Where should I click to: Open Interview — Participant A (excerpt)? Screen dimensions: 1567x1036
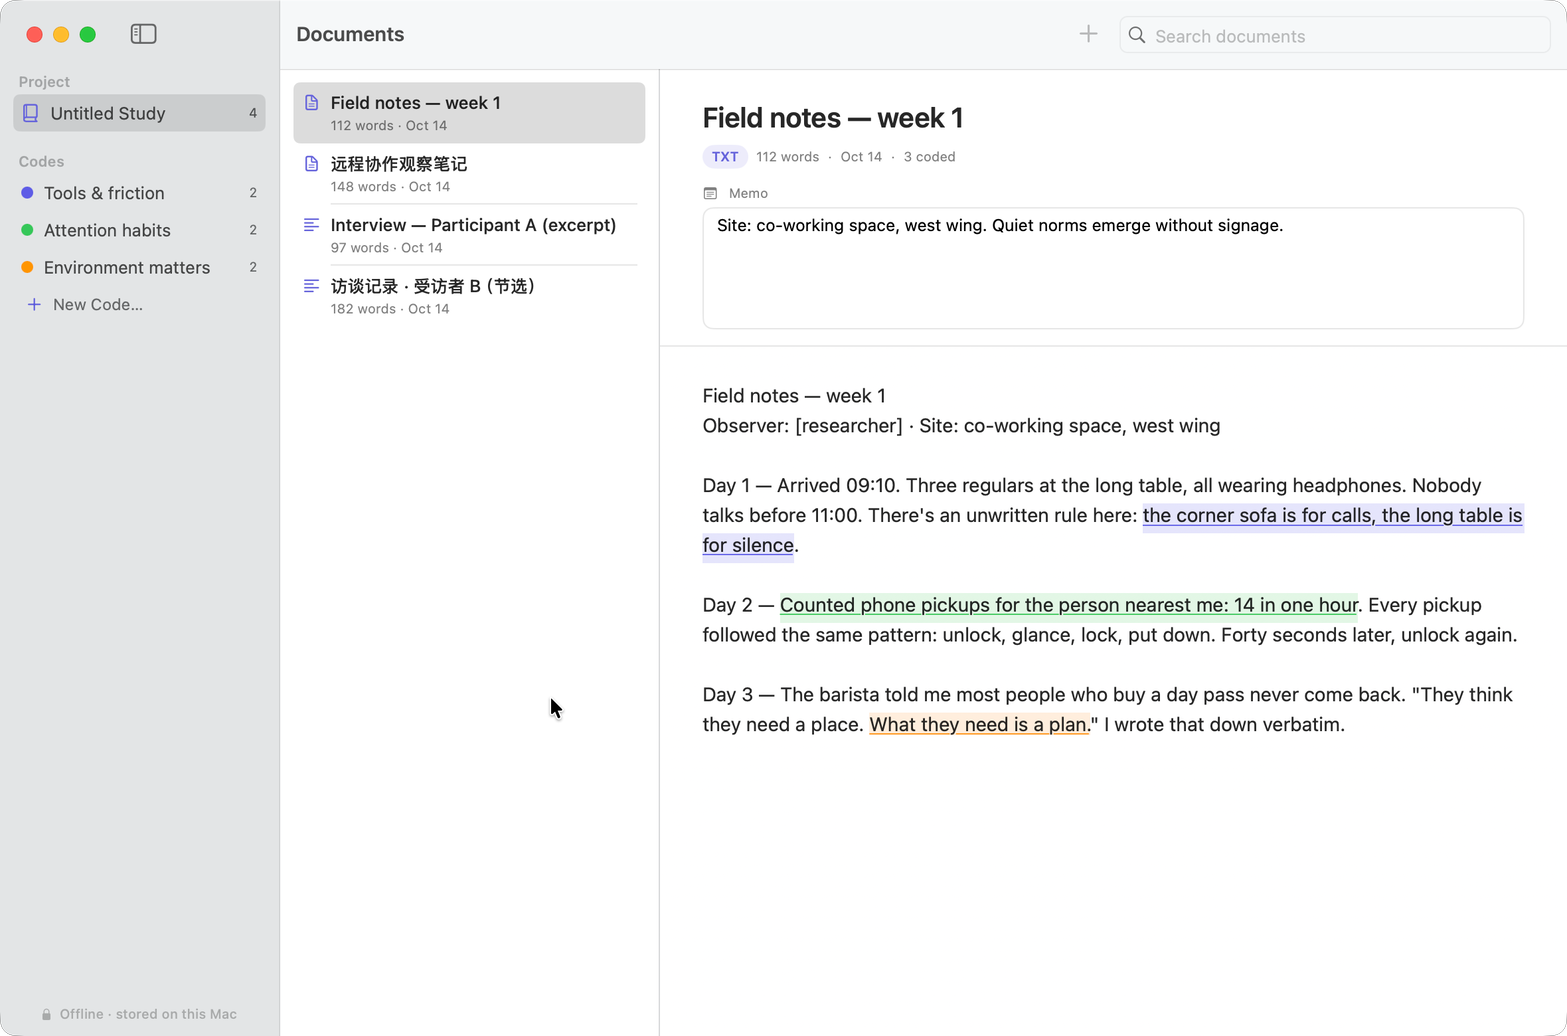pyautogui.click(x=469, y=235)
